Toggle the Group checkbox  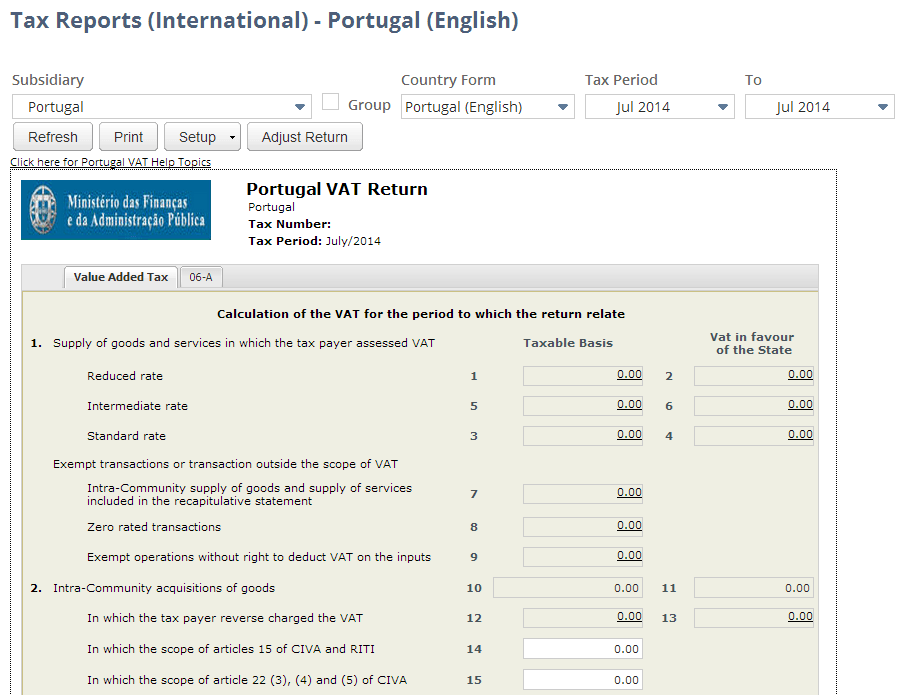coord(330,102)
